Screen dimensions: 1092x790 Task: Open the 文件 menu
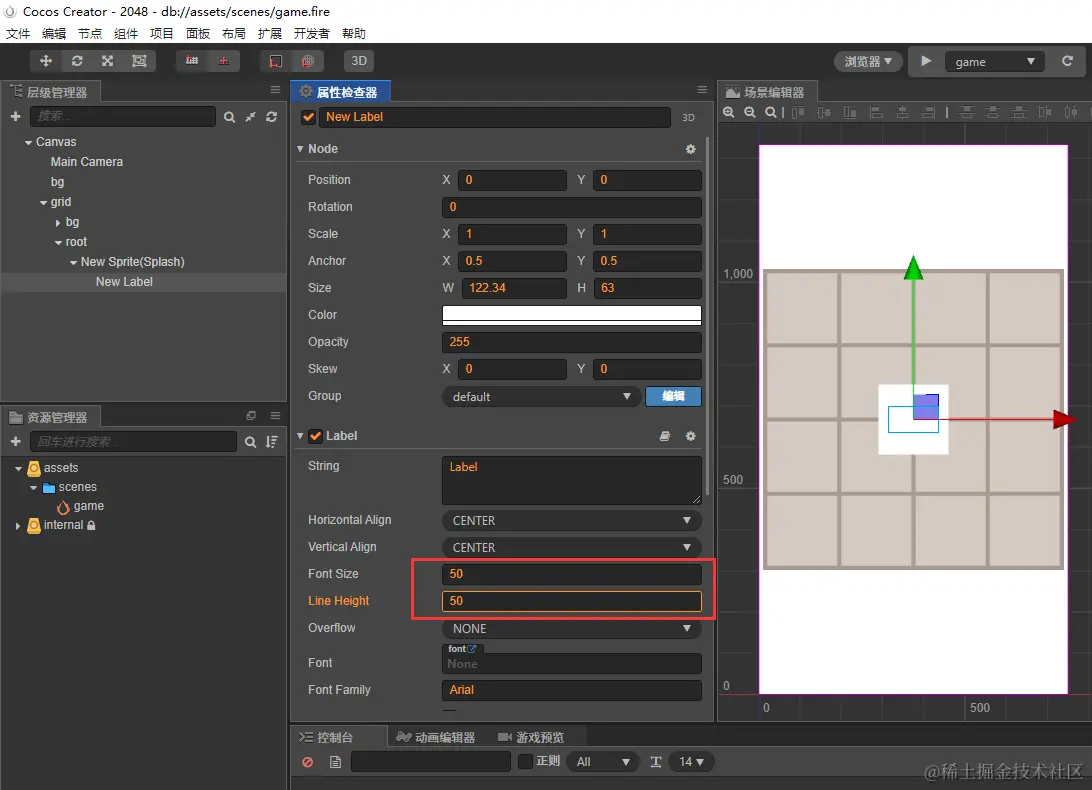[x=18, y=33]
